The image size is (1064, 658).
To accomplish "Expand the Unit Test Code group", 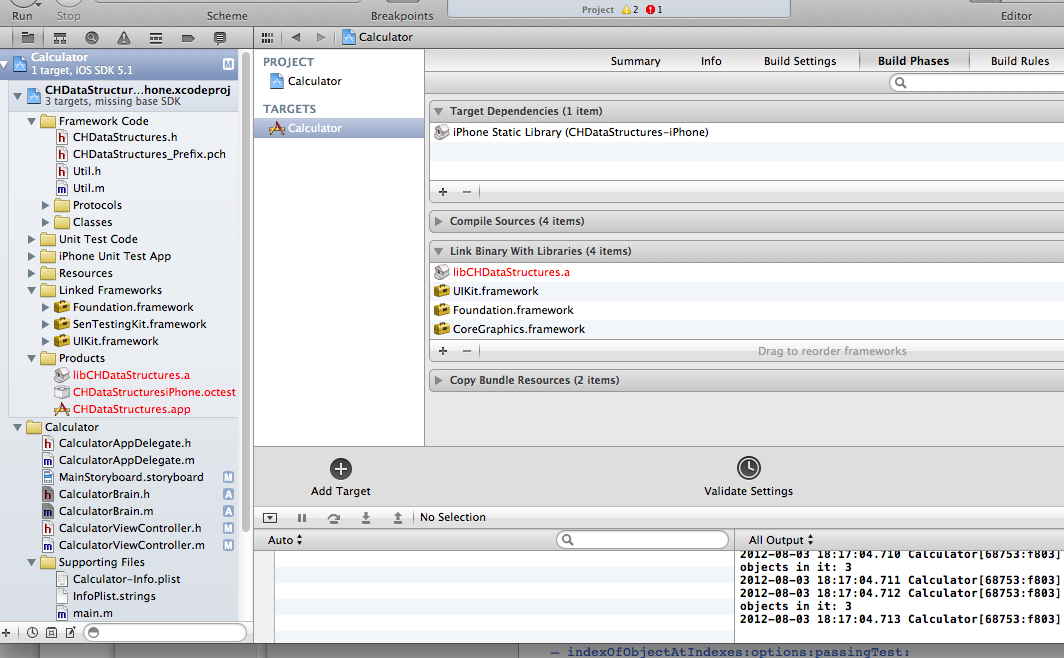I will point(31,239).
